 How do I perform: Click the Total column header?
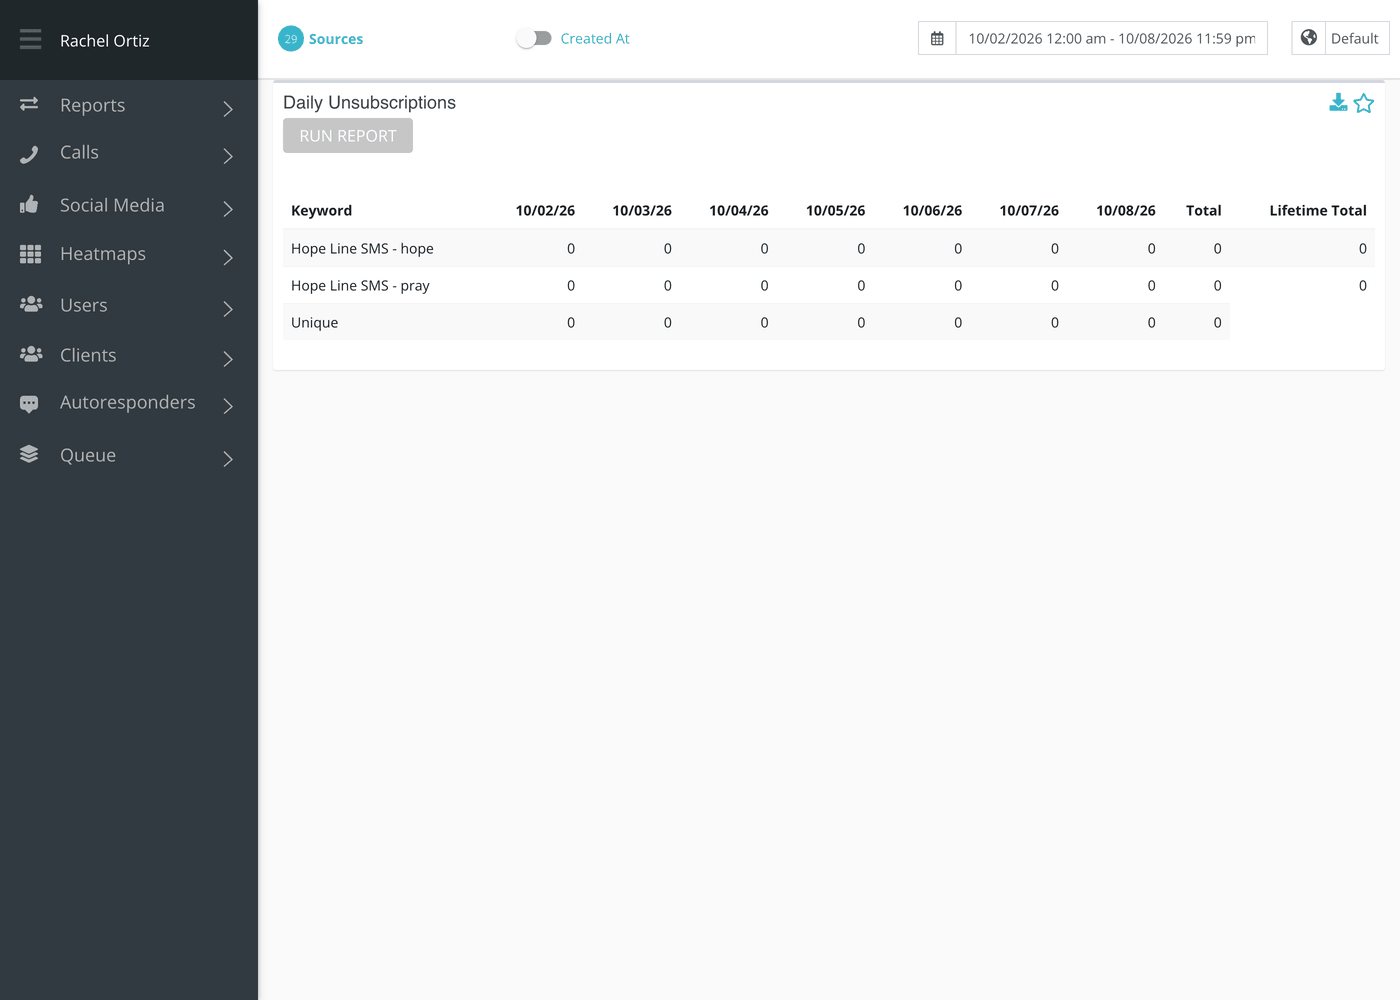point(1204,210)
